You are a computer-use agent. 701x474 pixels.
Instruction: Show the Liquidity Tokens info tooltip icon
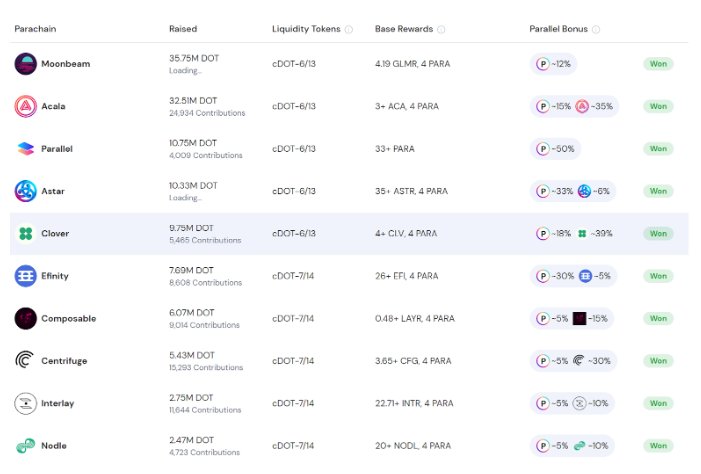click(349, 30)
